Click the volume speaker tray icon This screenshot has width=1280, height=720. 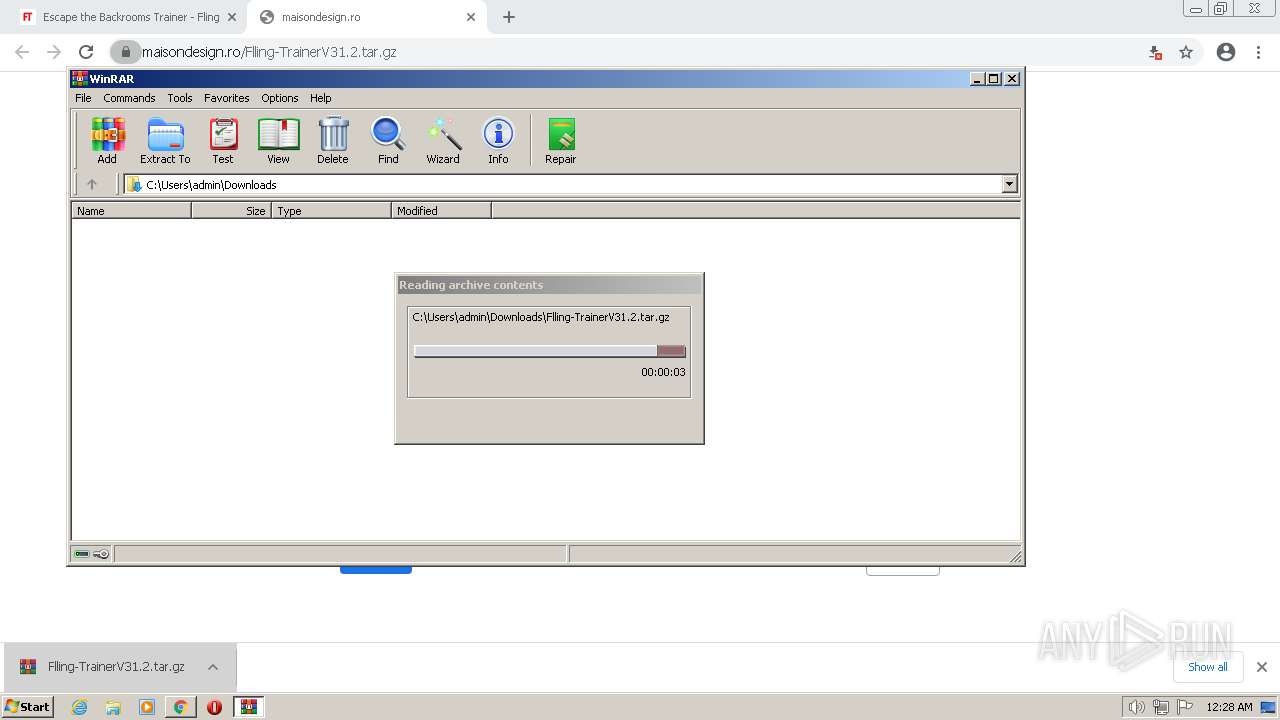(1136, 707)
